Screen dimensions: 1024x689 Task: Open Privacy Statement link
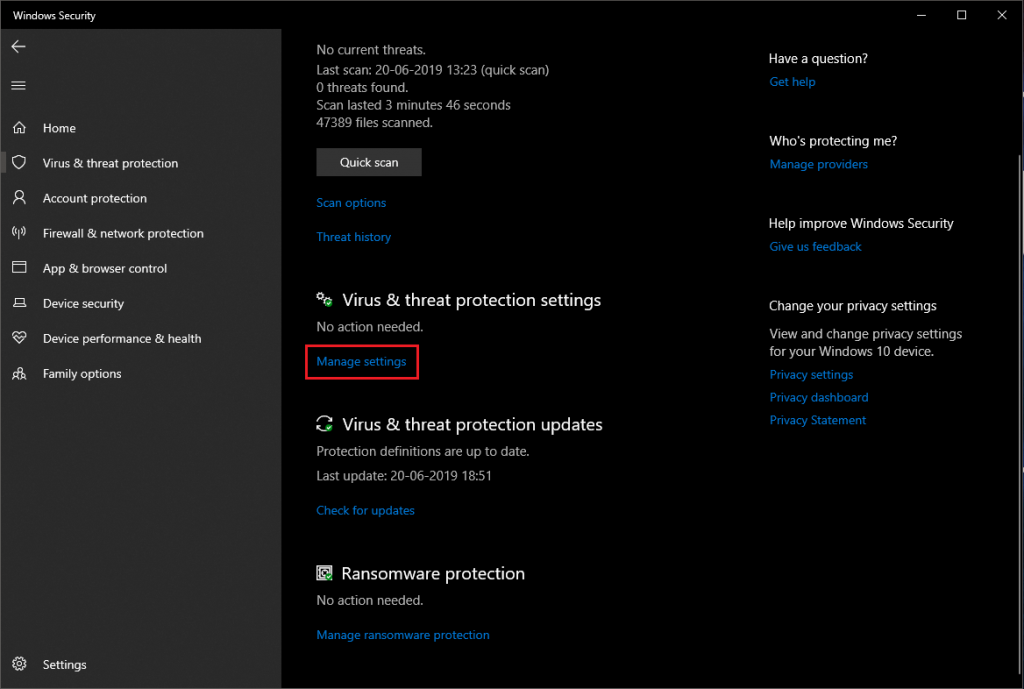pyautogui.click(x=818, y=420)
